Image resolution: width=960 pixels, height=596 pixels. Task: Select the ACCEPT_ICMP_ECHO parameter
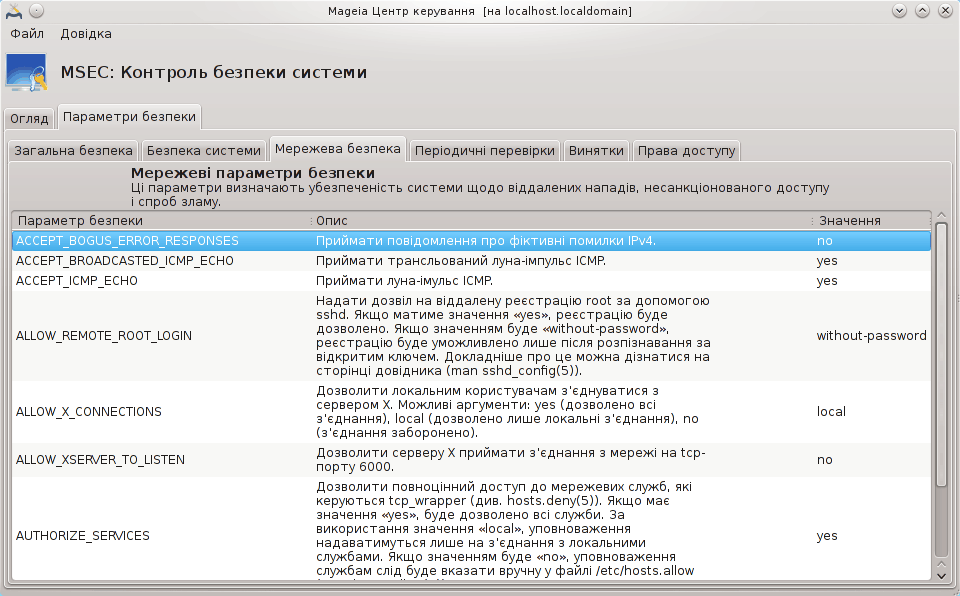[x=77, y=281]
